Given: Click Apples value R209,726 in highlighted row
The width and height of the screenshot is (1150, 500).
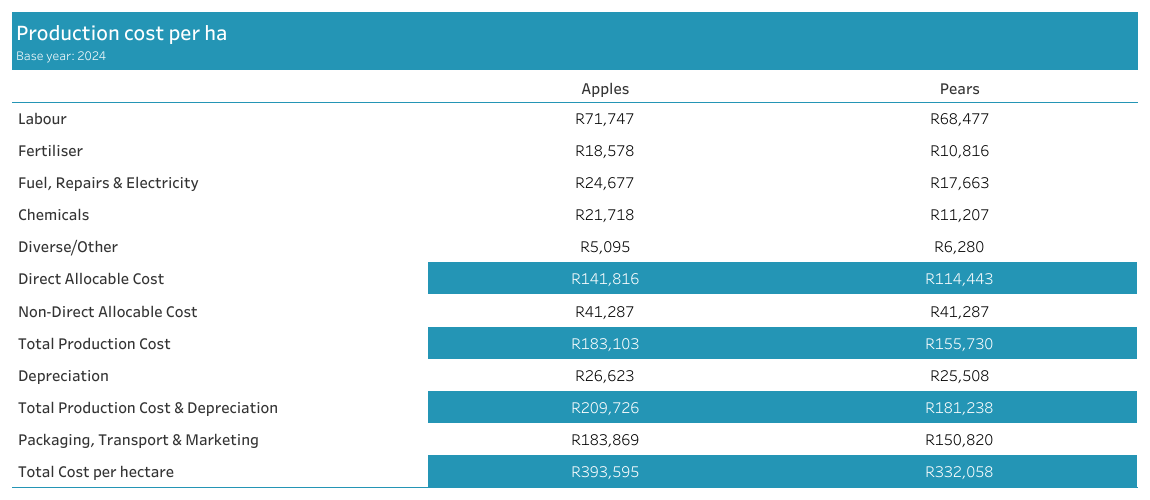Looking at the screenshot, I should coord(605,408).
